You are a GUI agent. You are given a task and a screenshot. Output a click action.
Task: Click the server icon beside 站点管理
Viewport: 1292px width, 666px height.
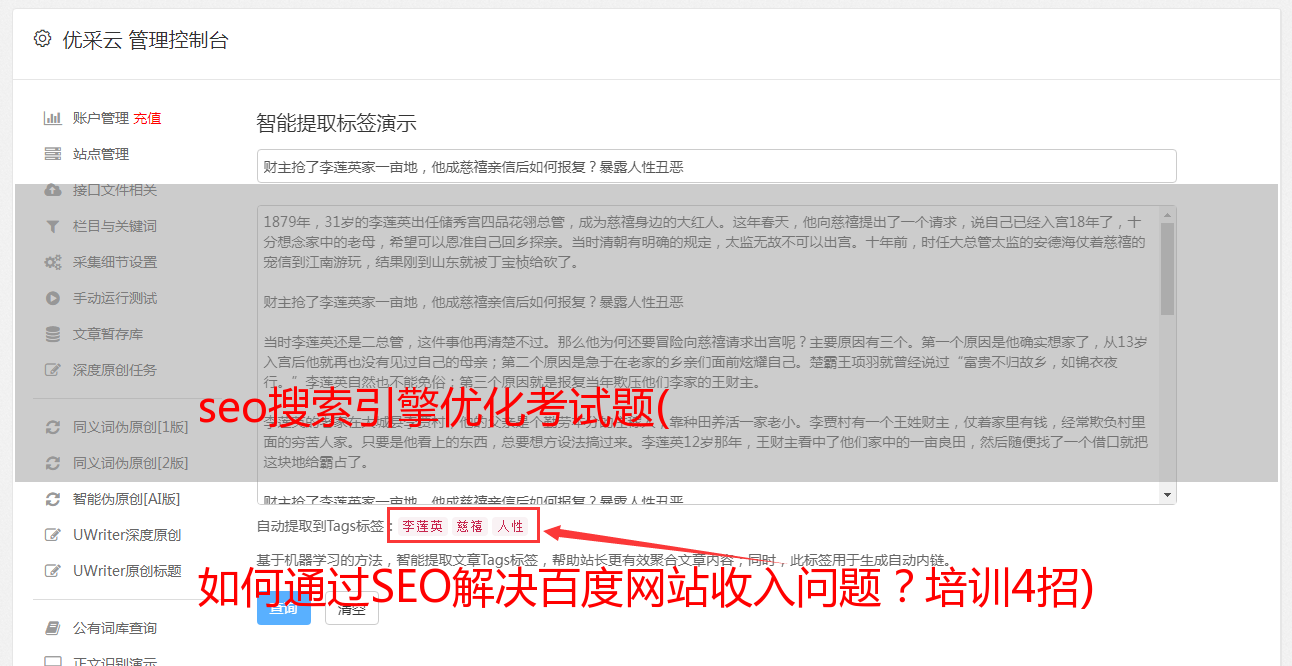click(x=53, y=154)
